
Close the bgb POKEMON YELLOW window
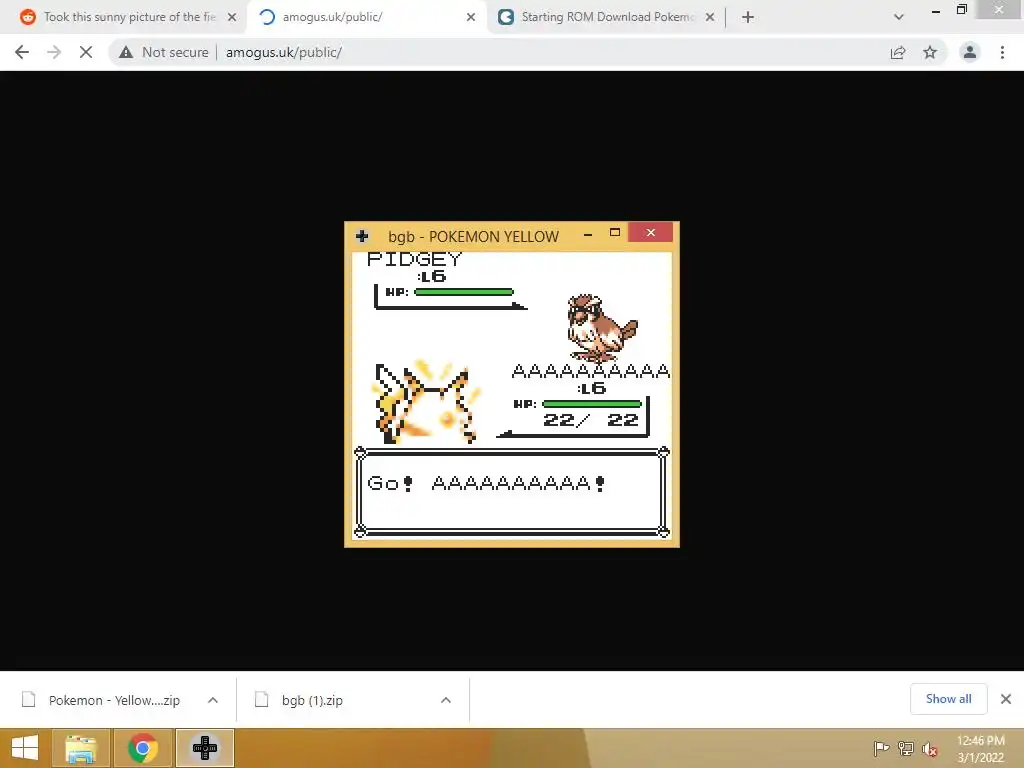pos(650,232)
